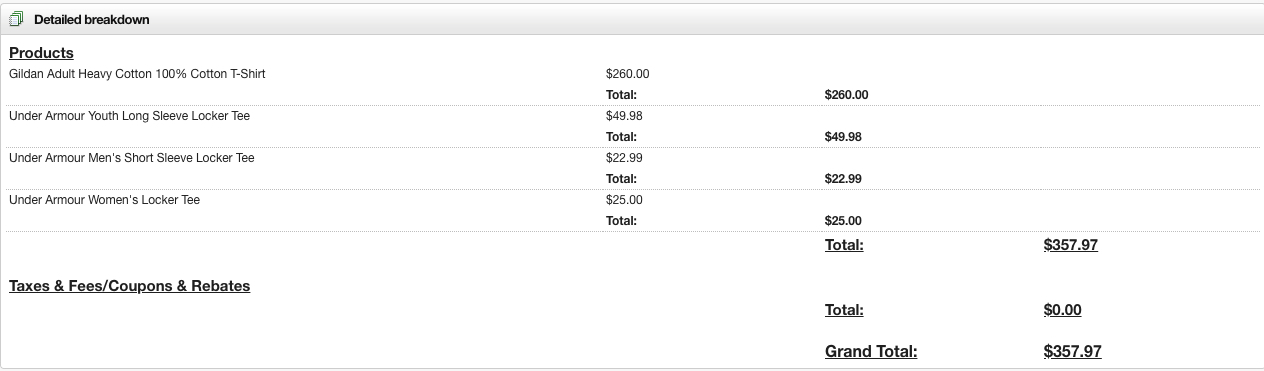Click bold $25.00 line total
This screenshot has width=1264, height=371.
click(843, 221)
